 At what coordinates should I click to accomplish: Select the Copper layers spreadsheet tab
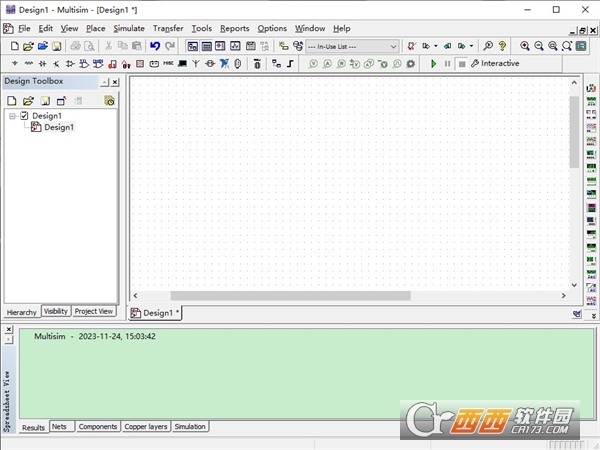coord(146,426)
